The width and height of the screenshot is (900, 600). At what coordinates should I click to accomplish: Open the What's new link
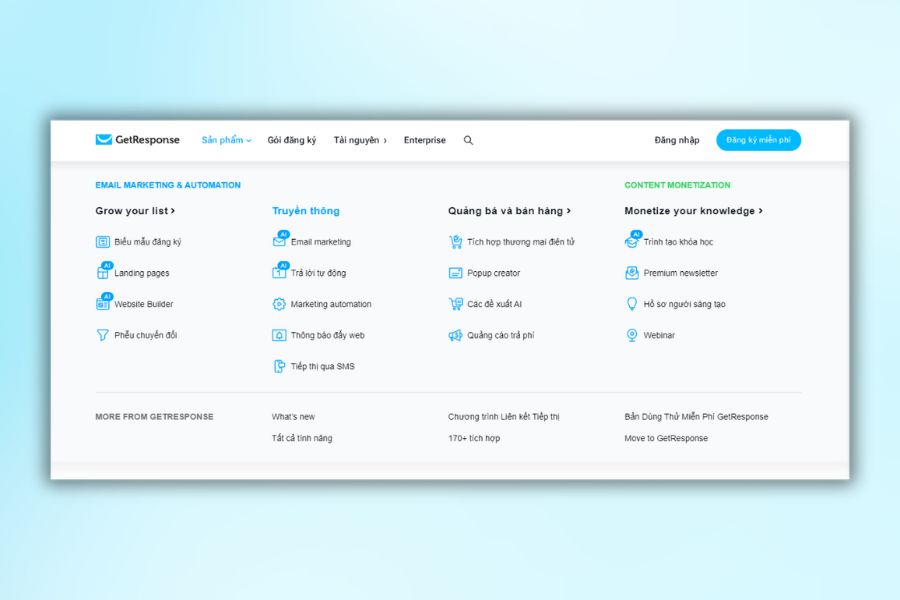click(x=293, y=417)
